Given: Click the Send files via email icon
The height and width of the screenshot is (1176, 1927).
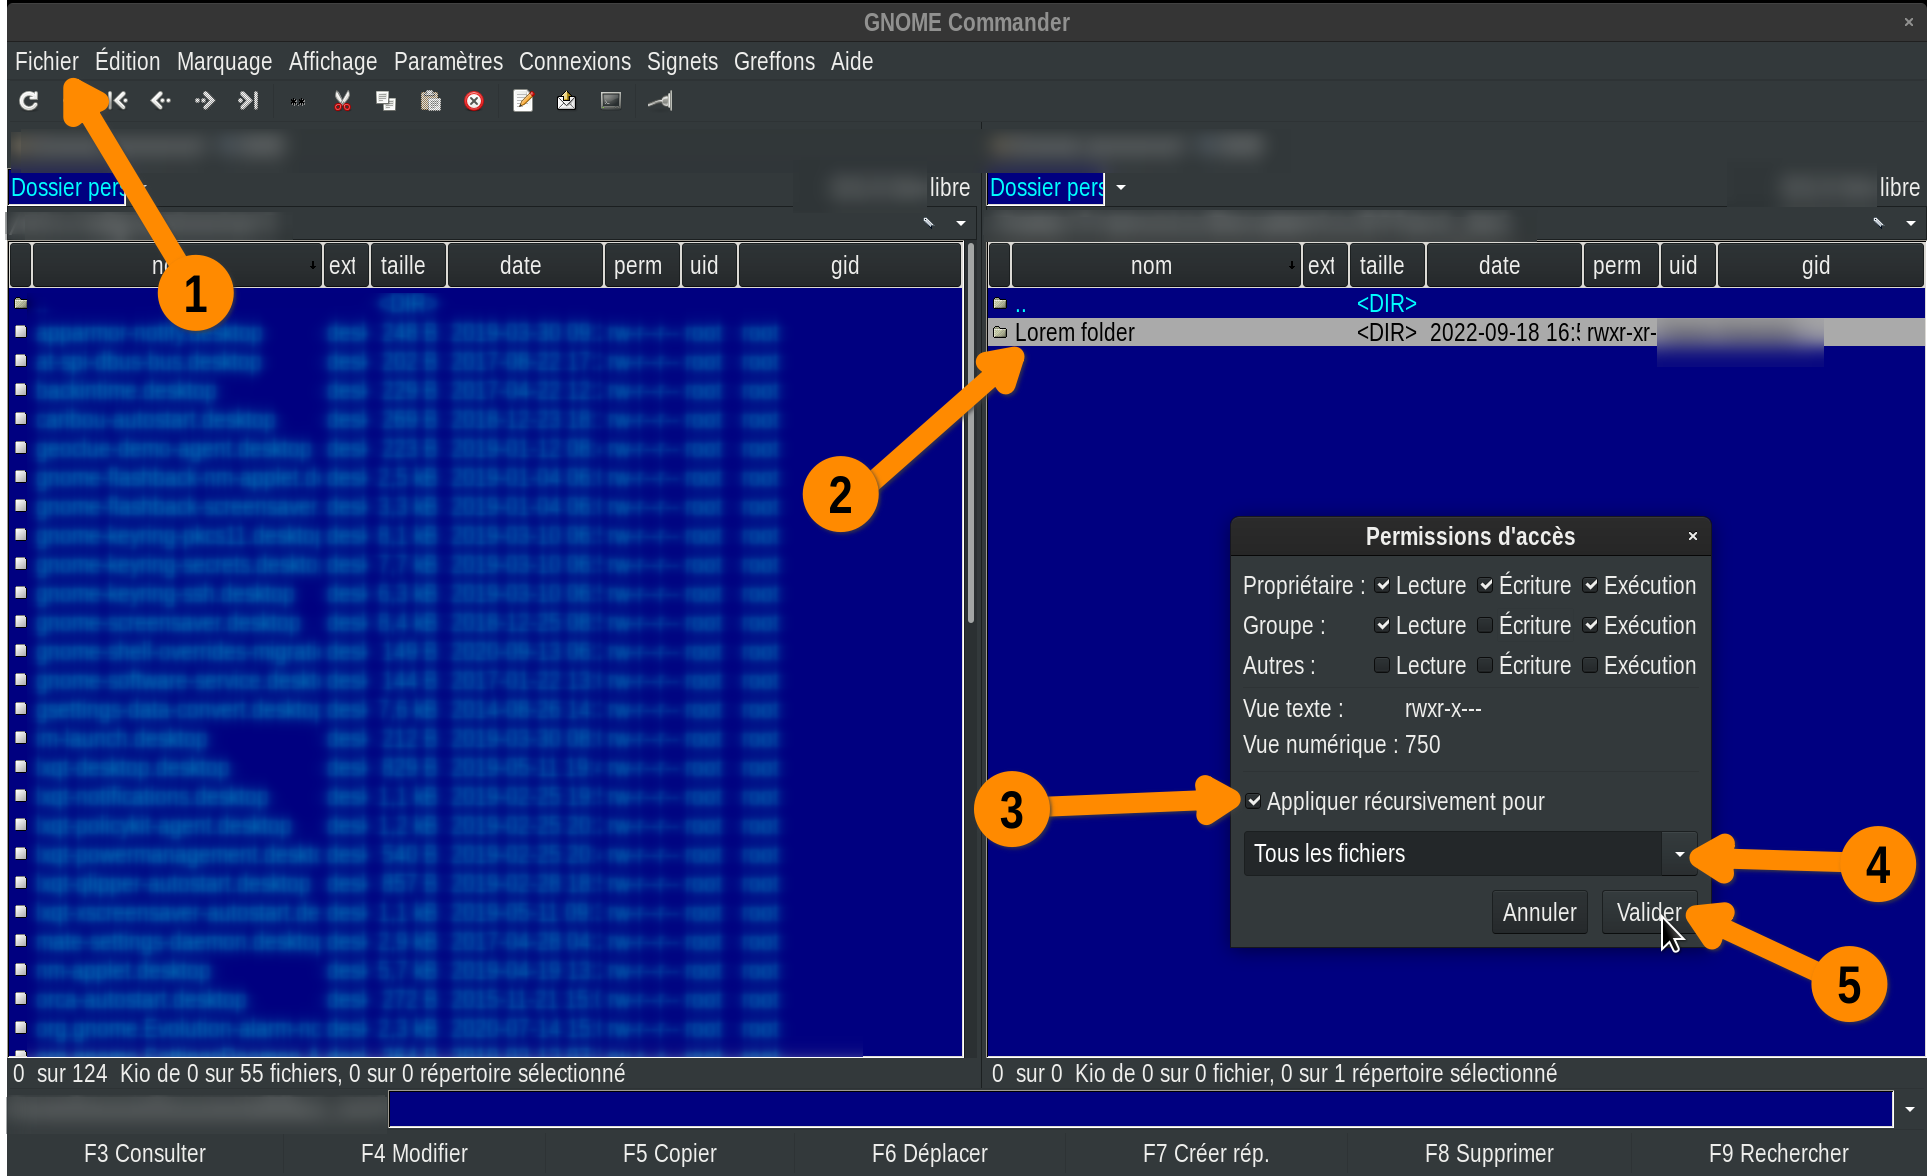Looking at the screenshot, I should coord(566,100).
